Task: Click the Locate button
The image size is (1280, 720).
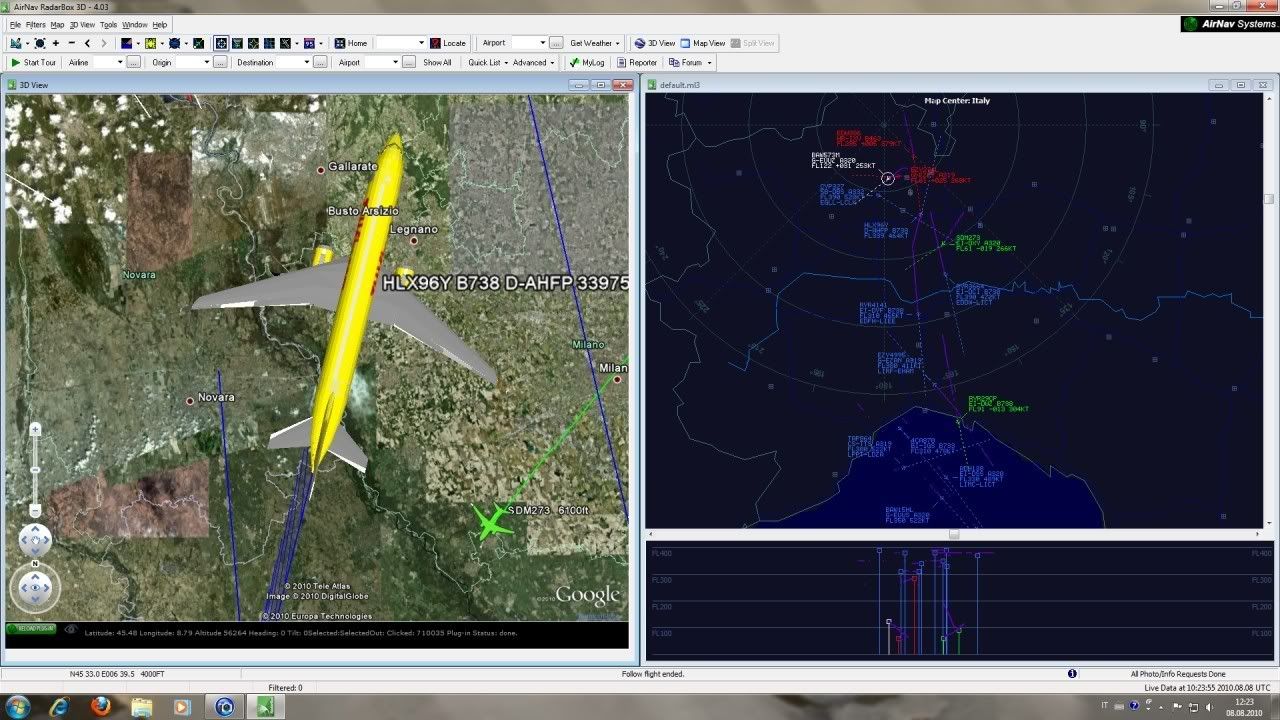Action: (x=448, y=43)
